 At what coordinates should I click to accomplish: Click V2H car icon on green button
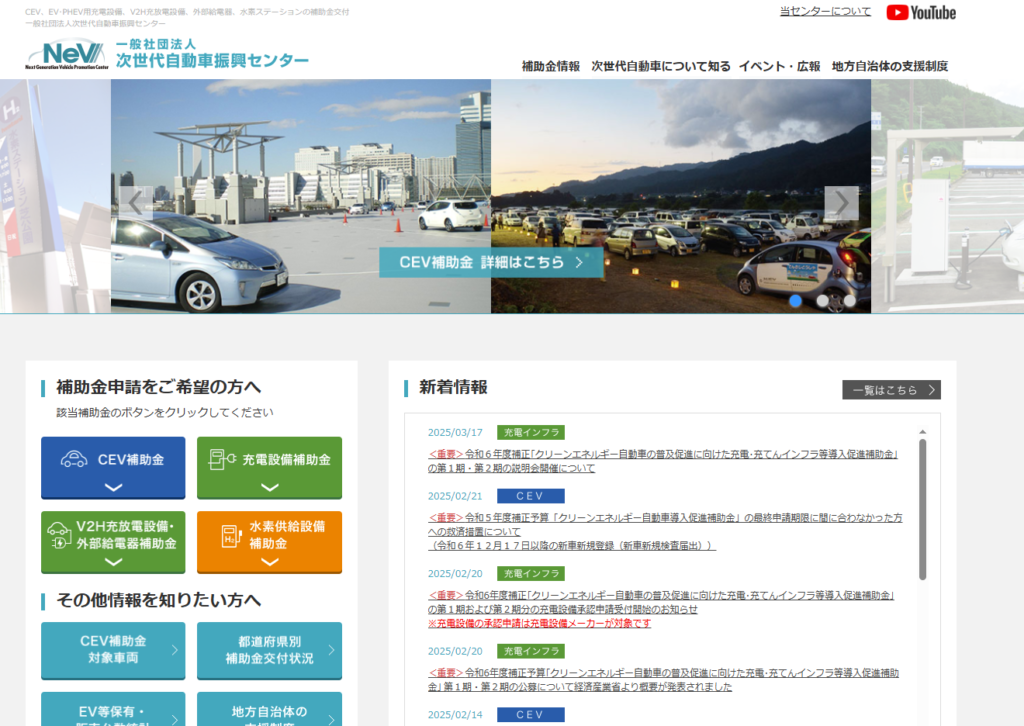(59, 535)
